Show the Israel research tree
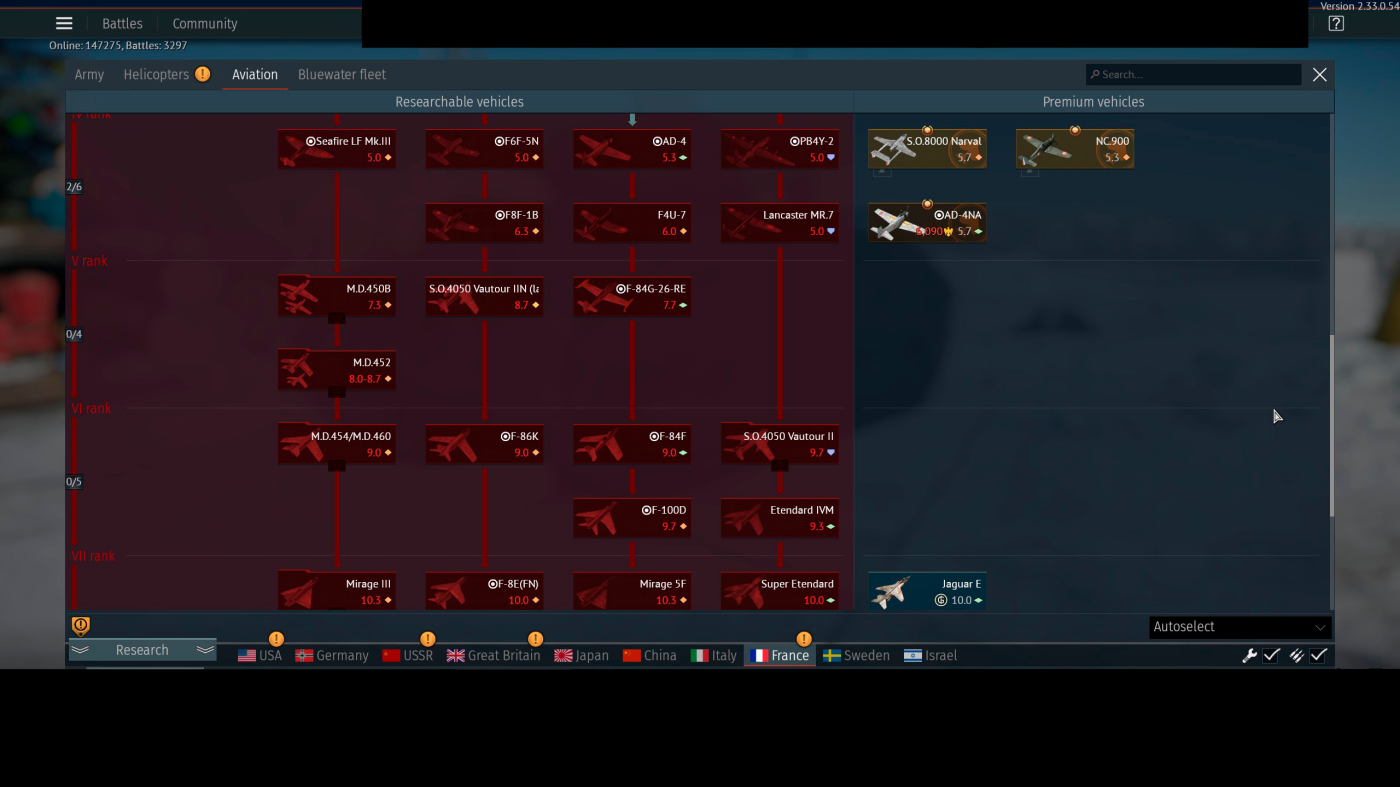The image size is (1400, 787). point(930,656)
